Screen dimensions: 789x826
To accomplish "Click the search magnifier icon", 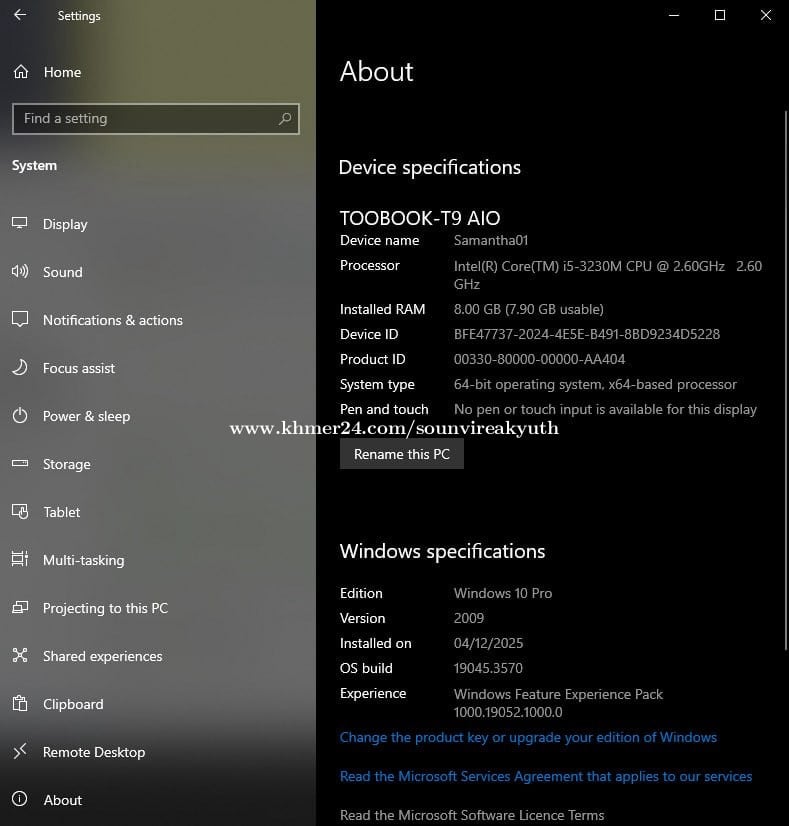I will click(284, 119).
